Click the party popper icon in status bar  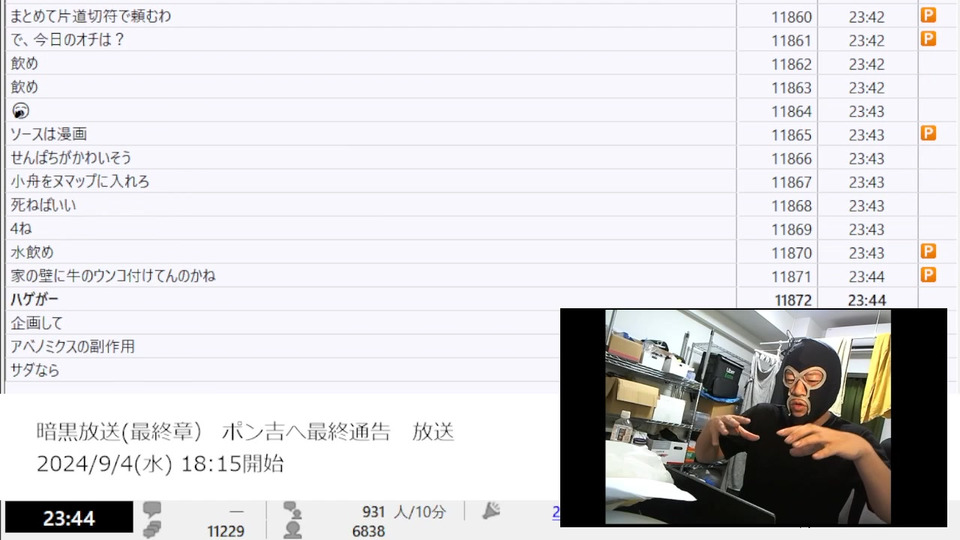click(491, 511)
